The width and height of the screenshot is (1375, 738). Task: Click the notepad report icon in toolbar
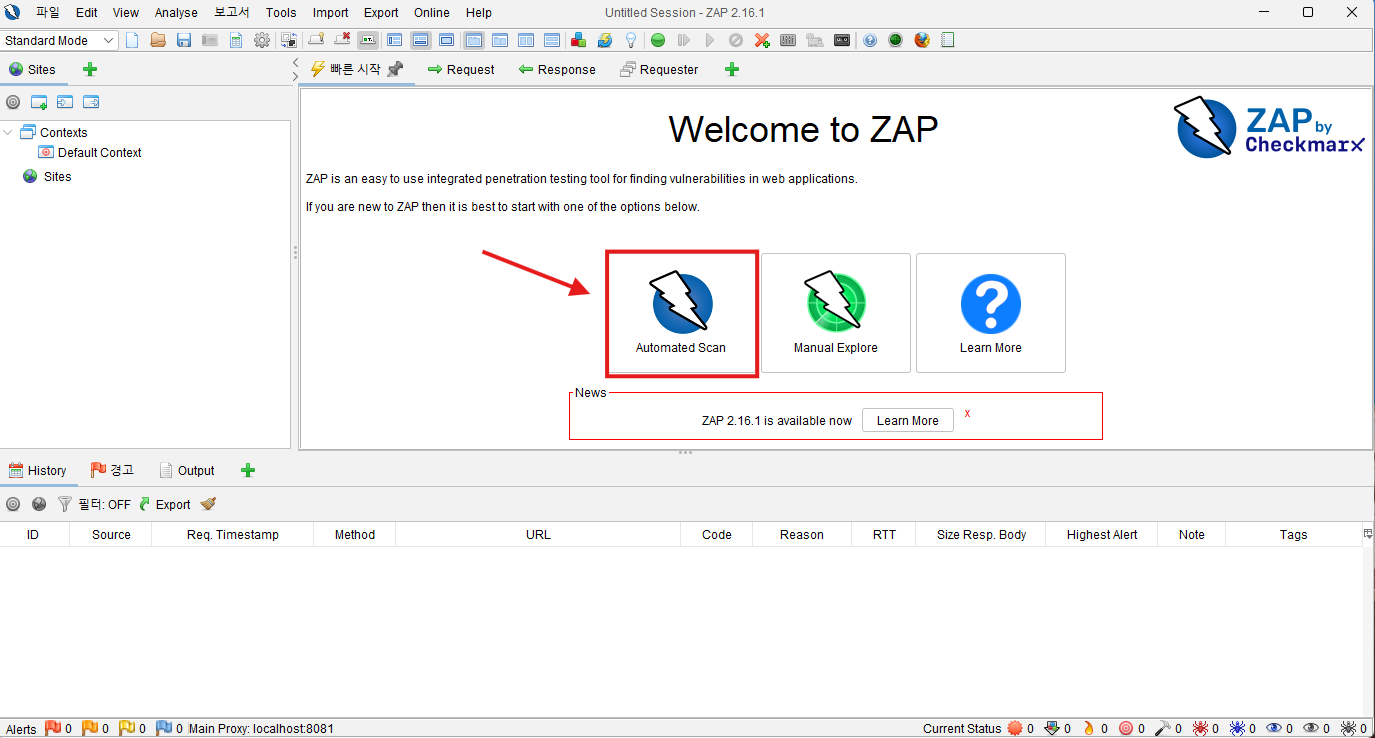click(x=948, y=41)
